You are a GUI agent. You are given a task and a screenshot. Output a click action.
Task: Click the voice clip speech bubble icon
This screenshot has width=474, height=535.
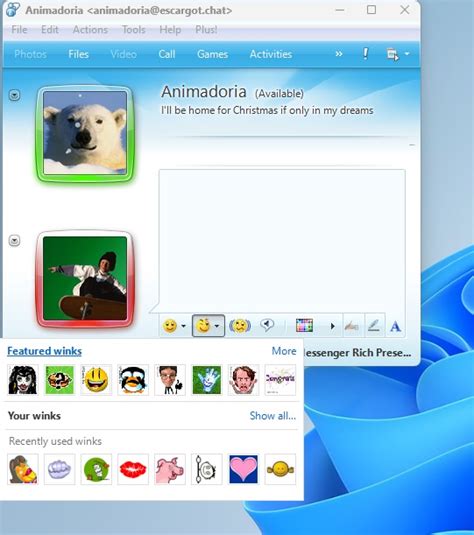coord(267,325)
